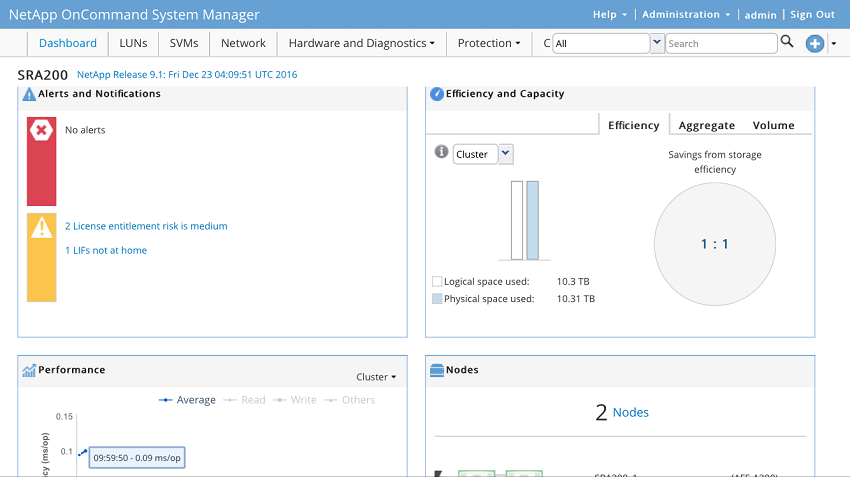
Task: Toggle the Write latency legend series
Action: coord(294,400)
